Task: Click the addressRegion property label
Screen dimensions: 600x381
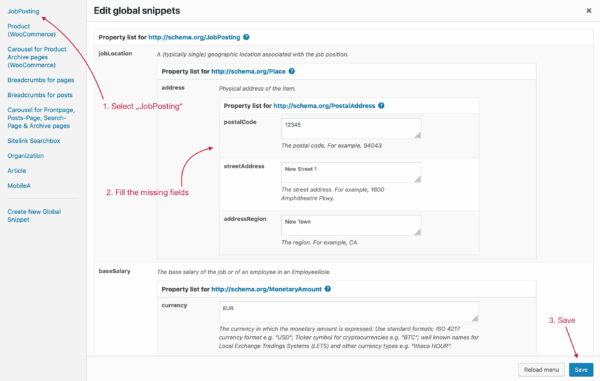Action: 245,219
